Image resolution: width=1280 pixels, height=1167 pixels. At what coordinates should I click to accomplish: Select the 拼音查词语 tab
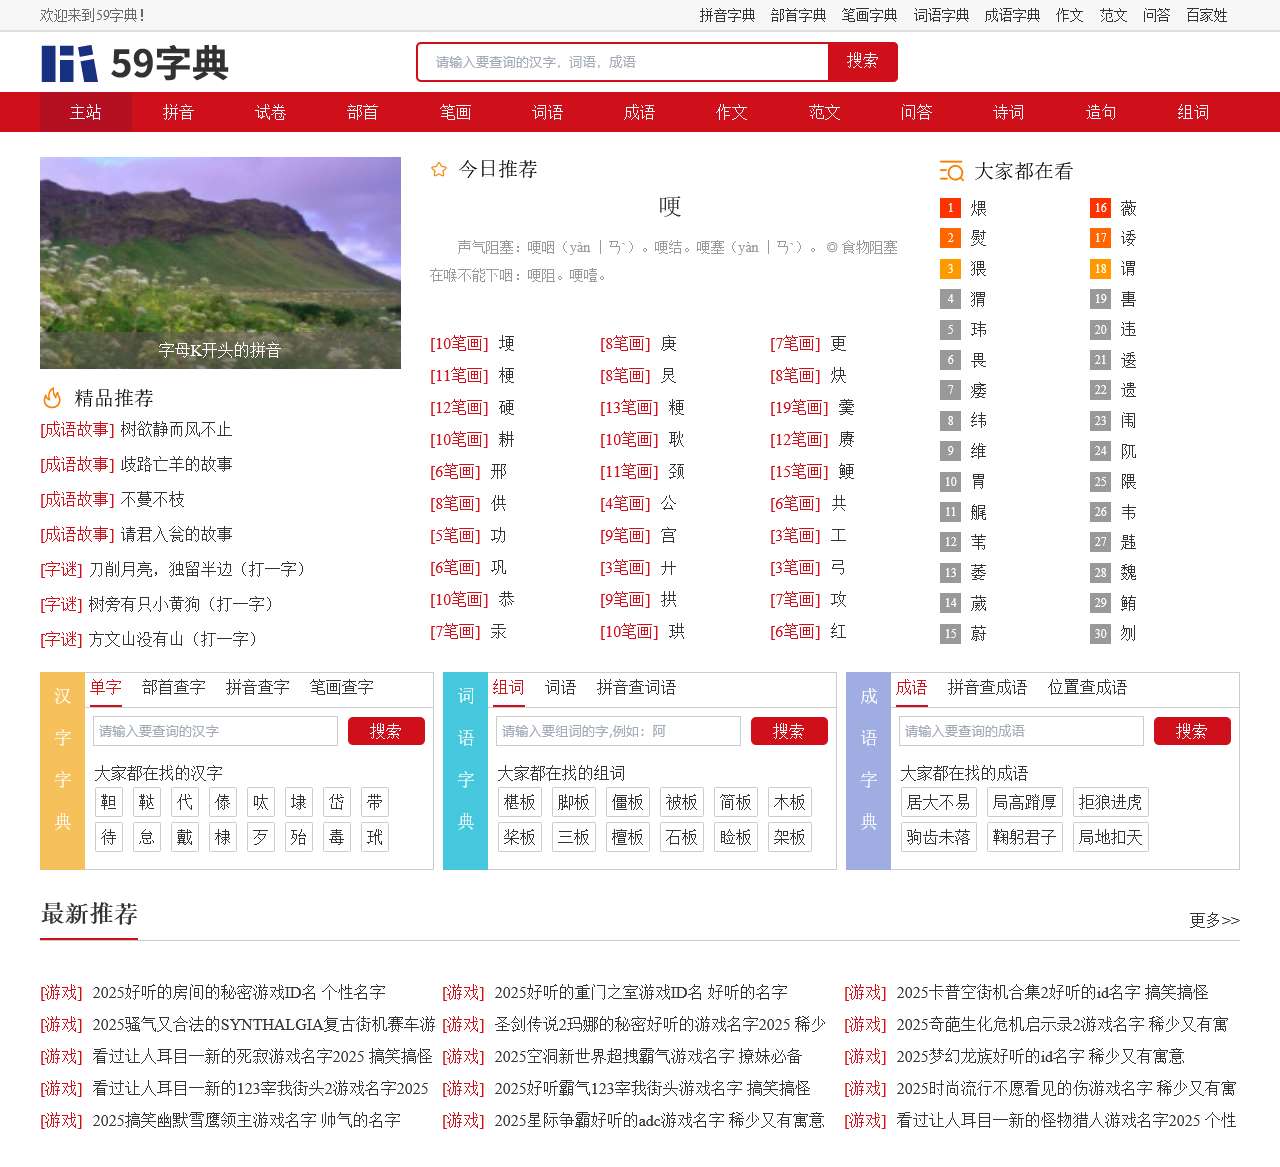(636, 687)
